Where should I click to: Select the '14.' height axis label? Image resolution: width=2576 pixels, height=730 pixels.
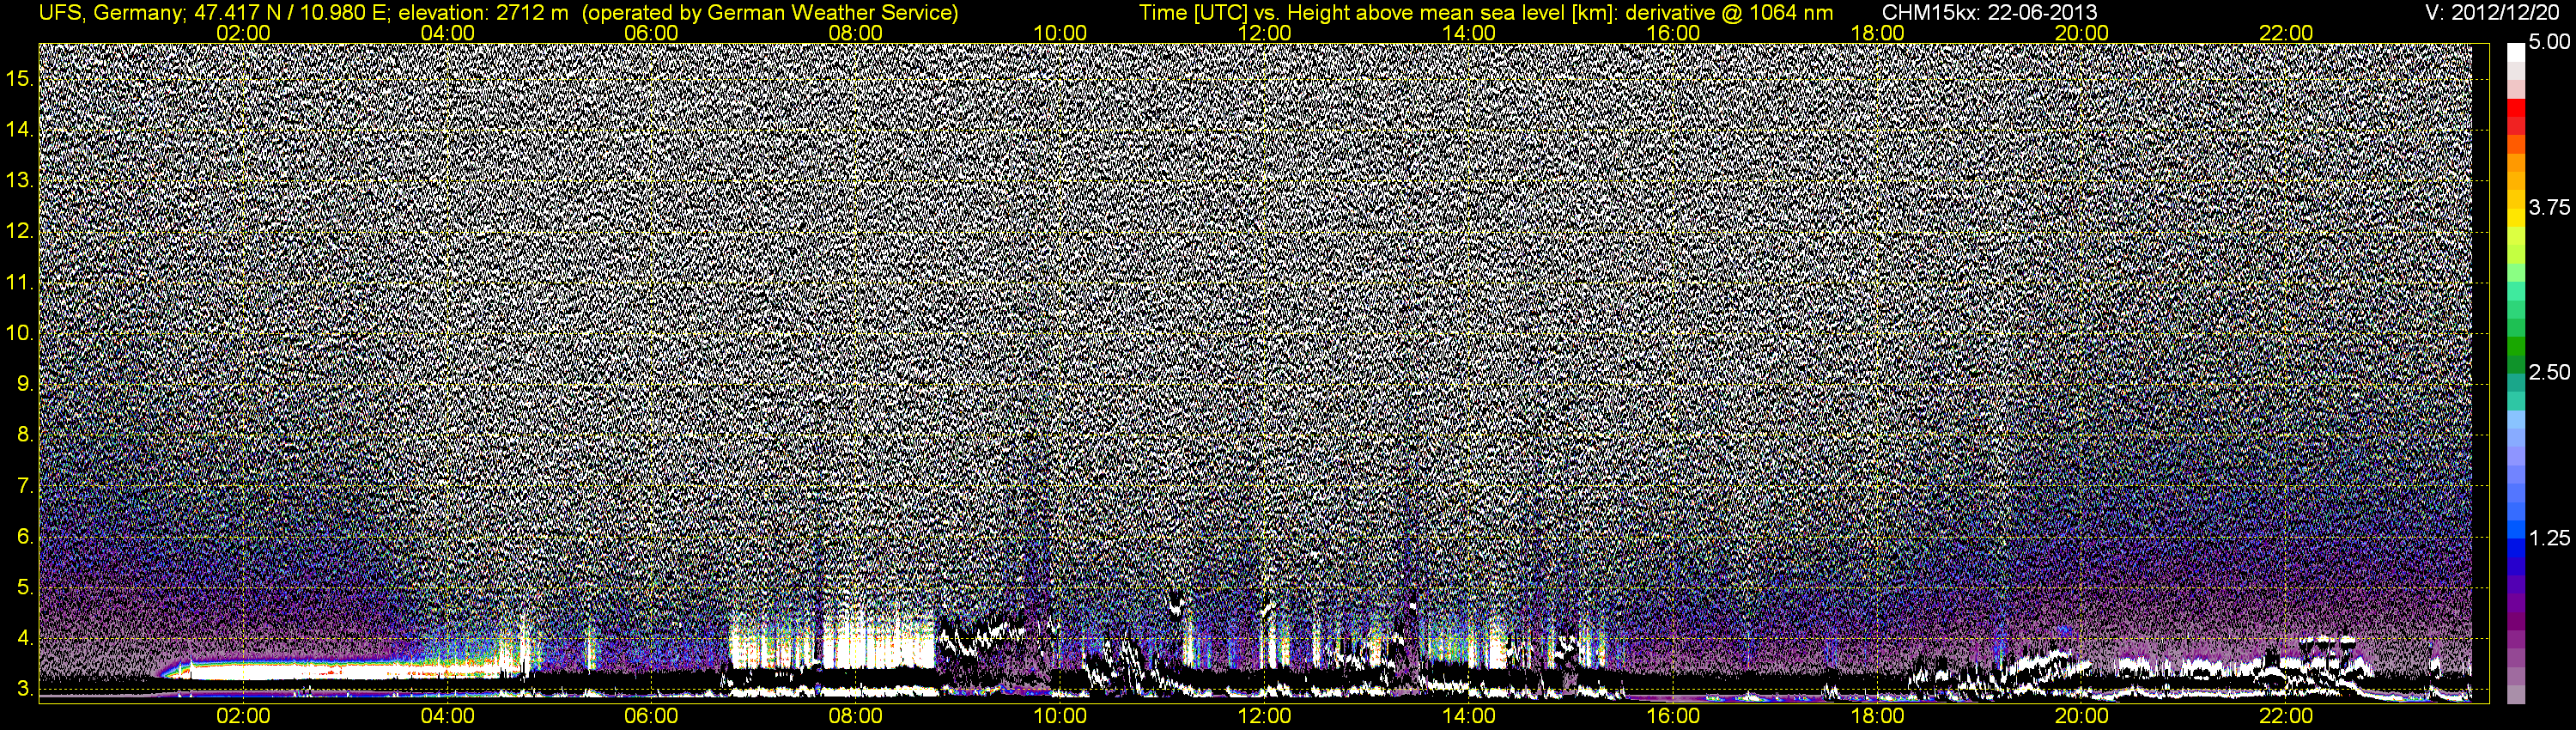[x=20, y=129]
